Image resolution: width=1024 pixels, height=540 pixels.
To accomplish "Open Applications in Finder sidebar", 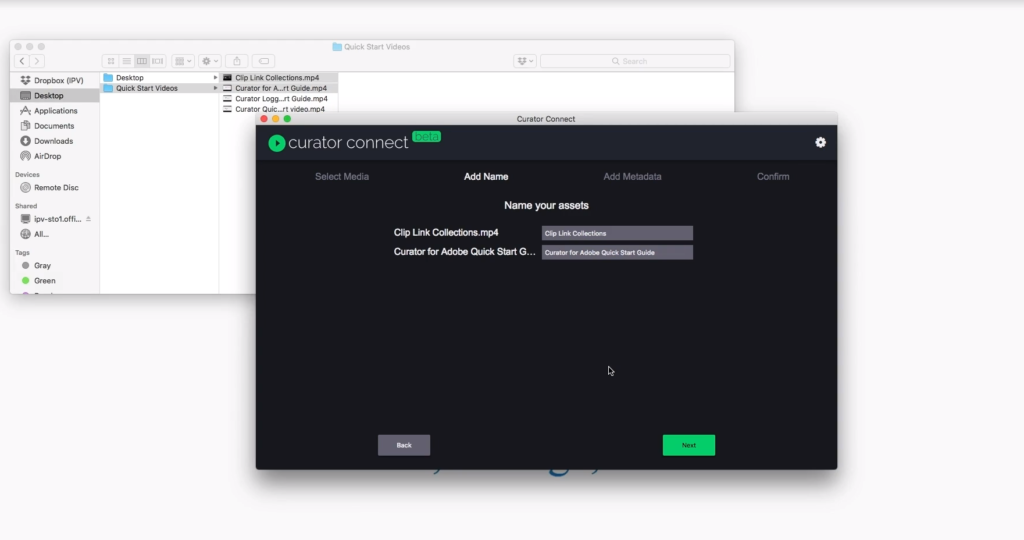I will [x=55, y=110].
